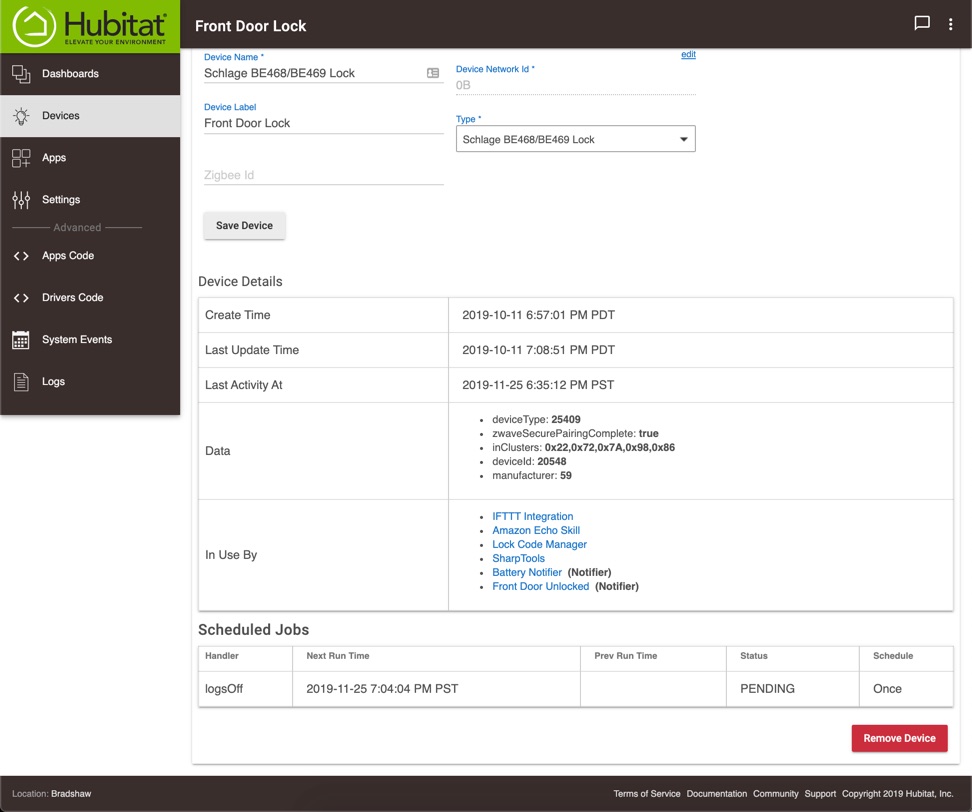
Task: Open the IFTTT Integration link
Action: coord(532,516)
